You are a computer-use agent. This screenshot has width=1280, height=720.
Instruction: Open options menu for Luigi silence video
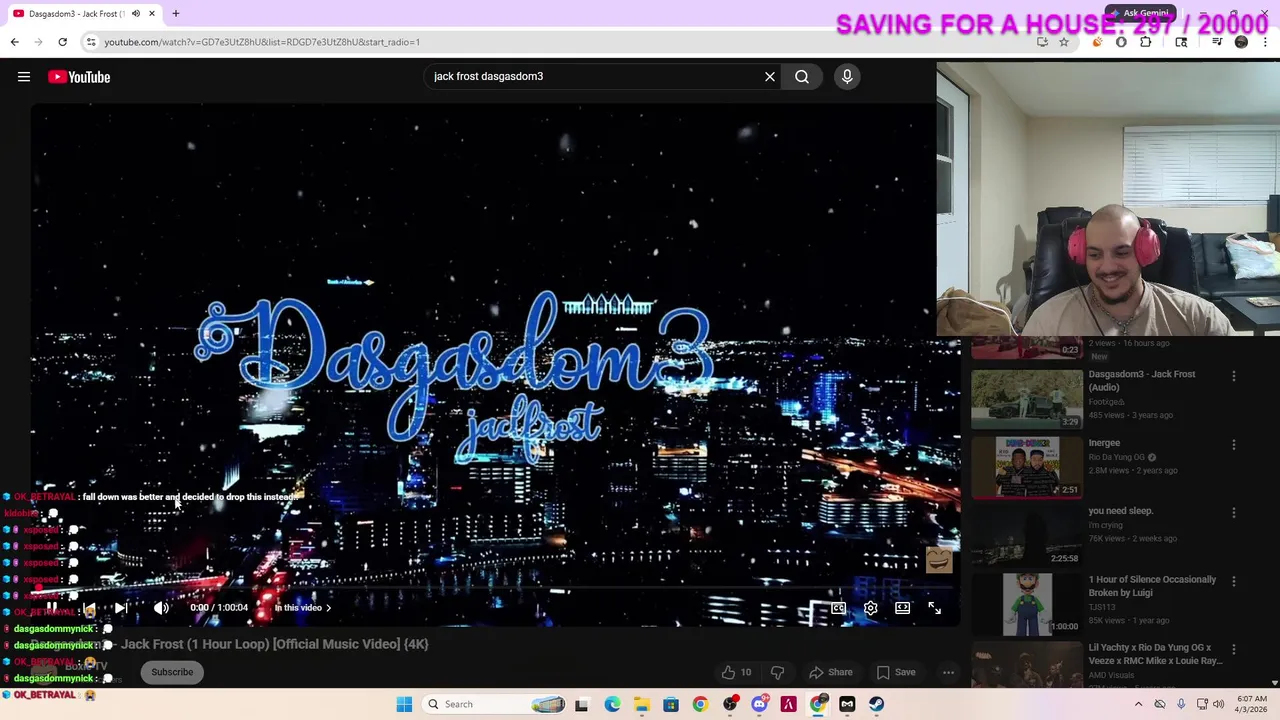point(1234,581)
